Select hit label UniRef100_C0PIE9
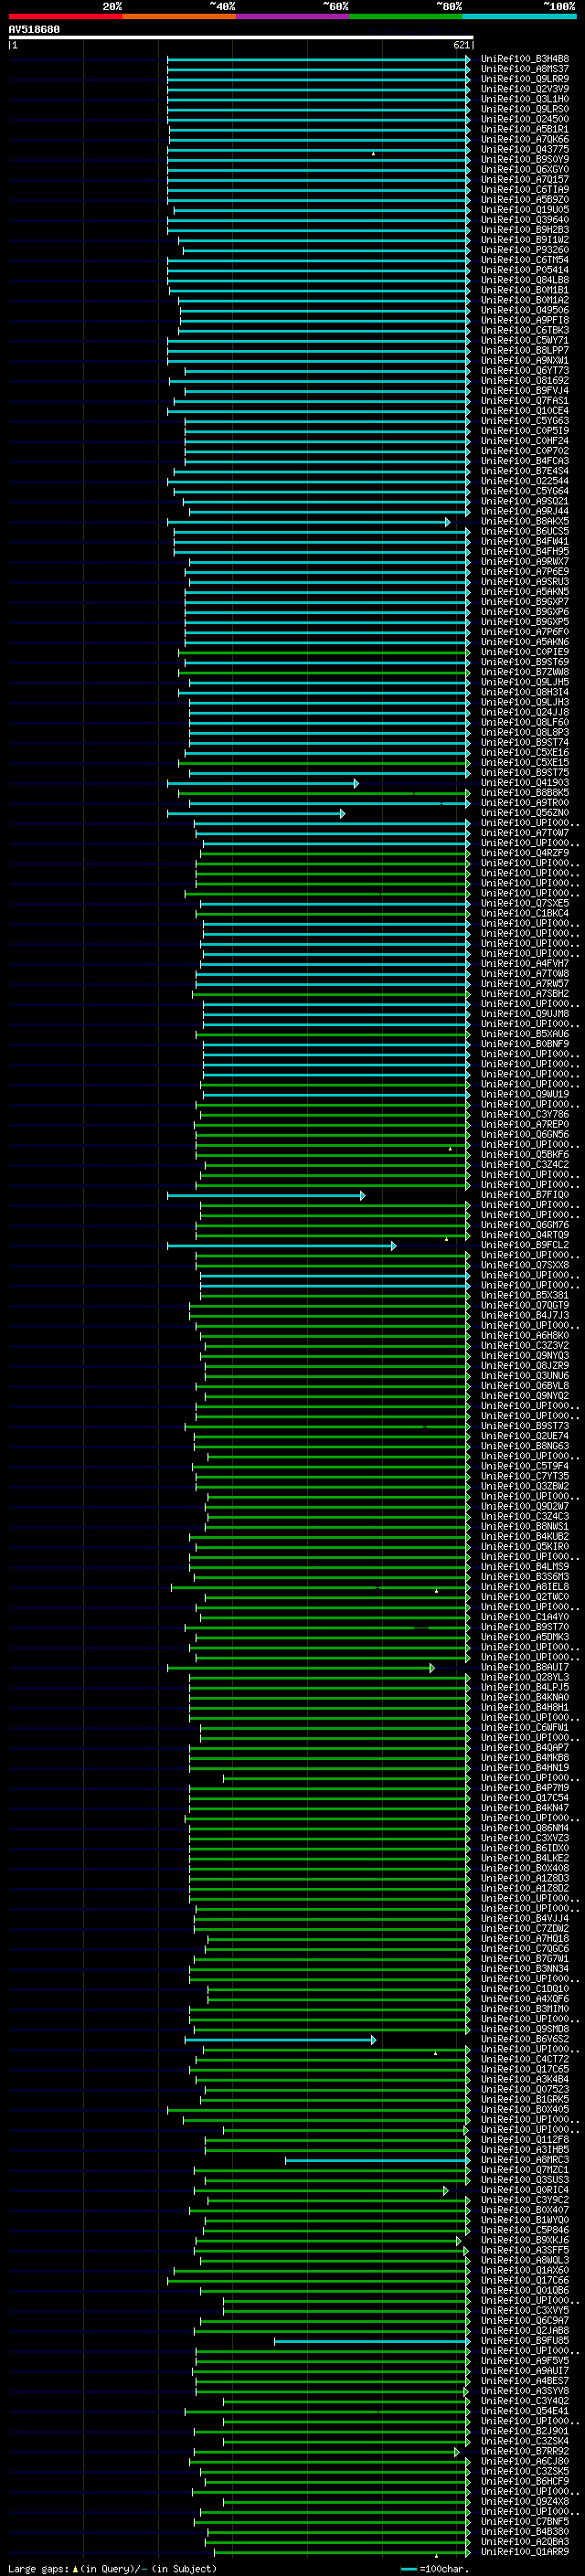 pos(525,652)
